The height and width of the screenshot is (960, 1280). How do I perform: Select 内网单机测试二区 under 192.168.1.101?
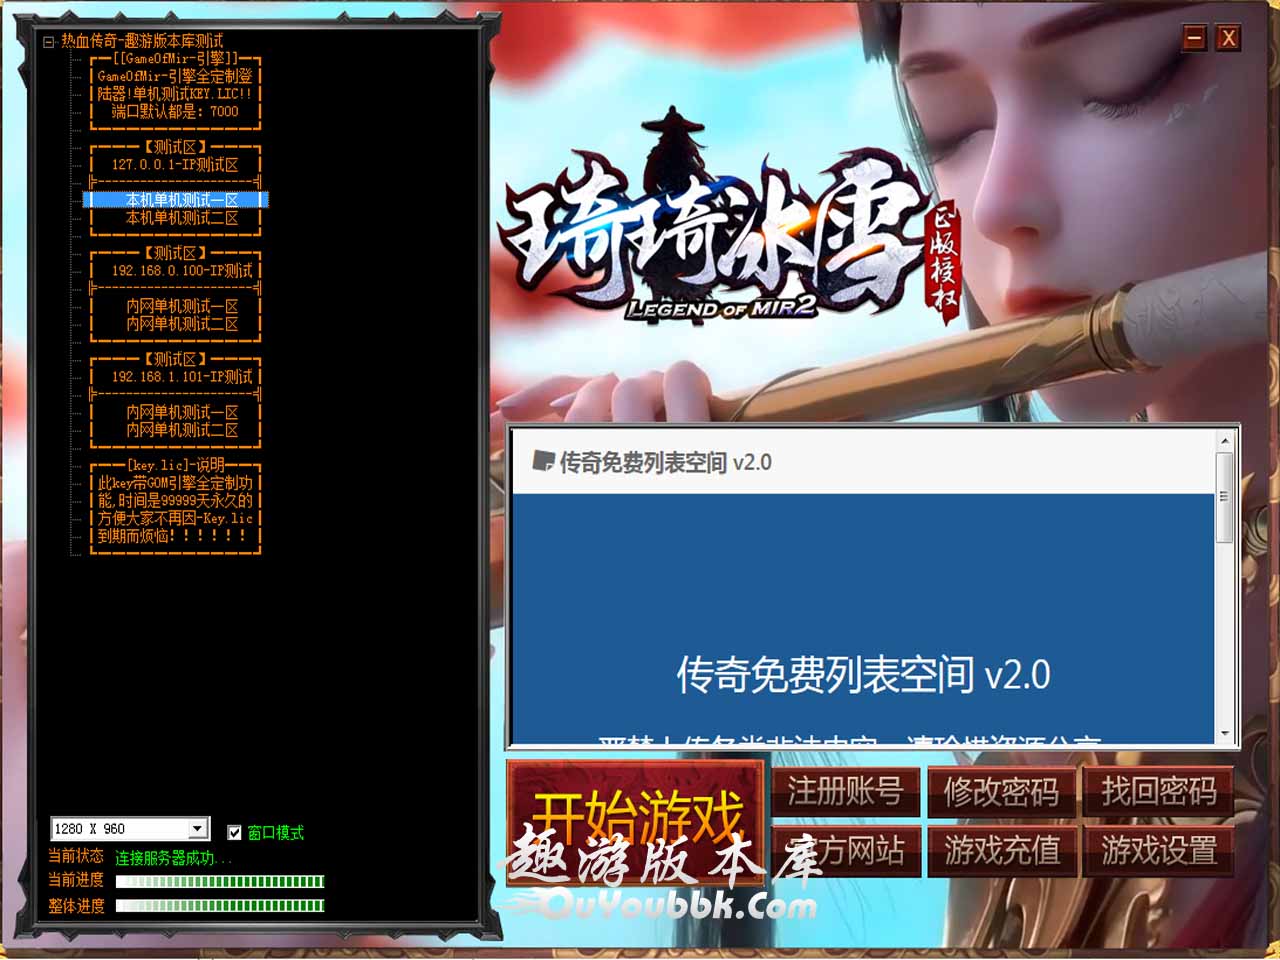click(x=181, y=430)
